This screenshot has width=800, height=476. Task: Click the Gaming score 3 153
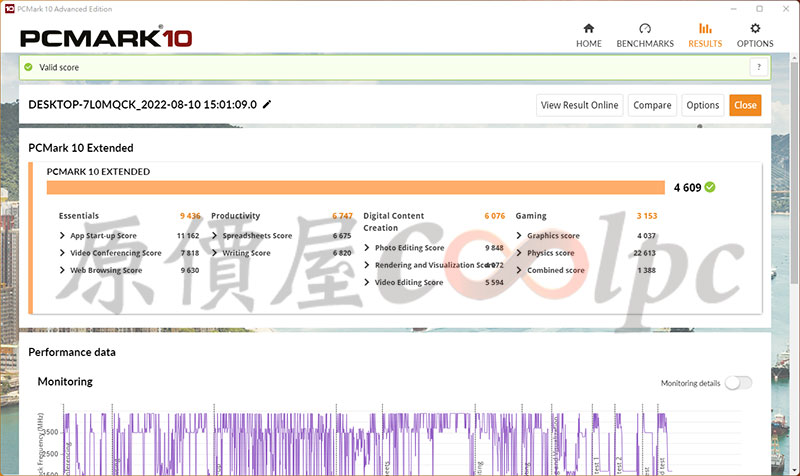pos(646,216)
